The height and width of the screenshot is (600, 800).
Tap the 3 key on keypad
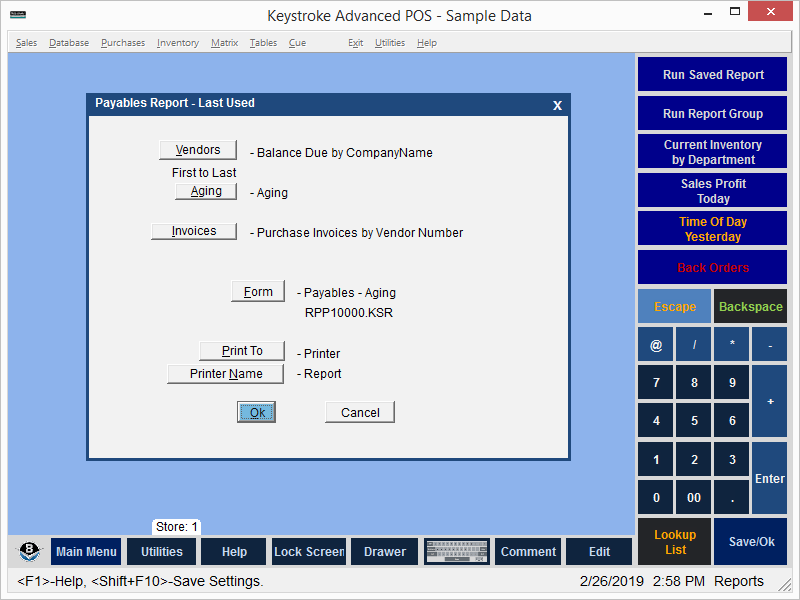pos(732,459)
